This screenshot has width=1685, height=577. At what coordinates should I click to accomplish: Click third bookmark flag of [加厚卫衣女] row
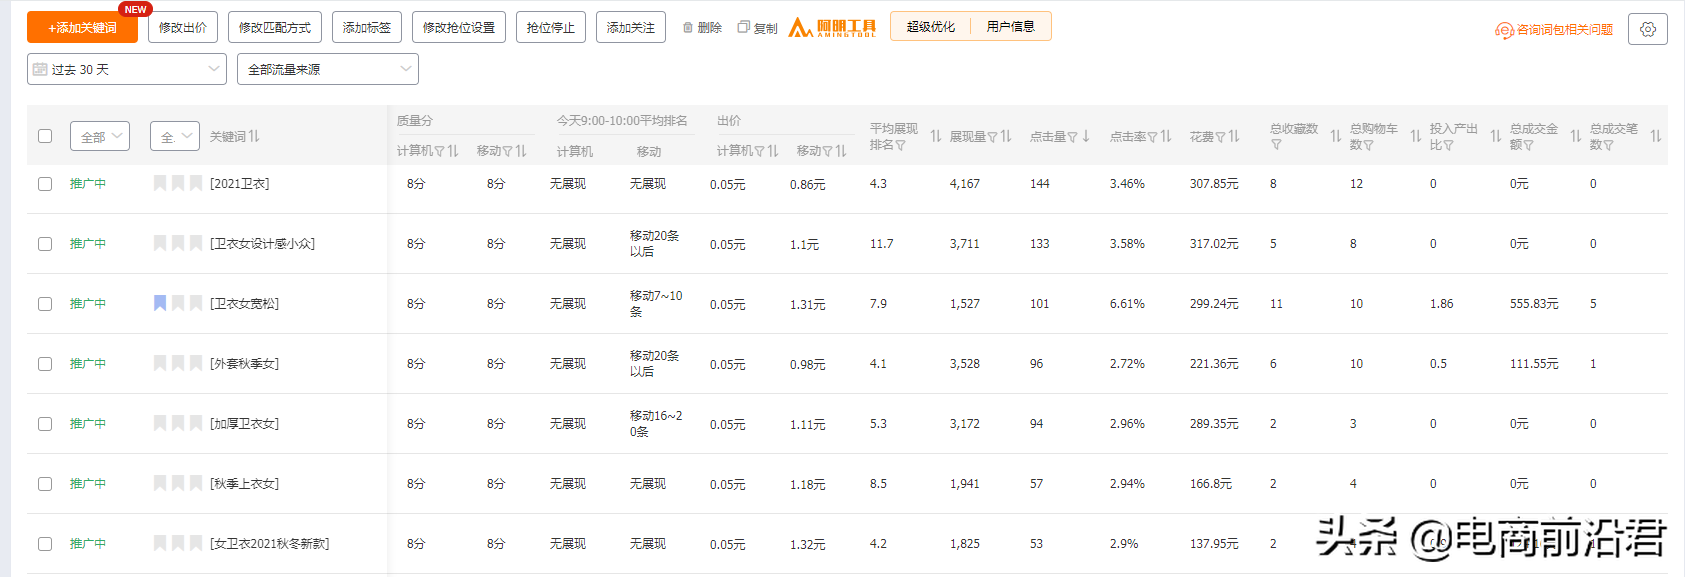[x=196, y=423]
